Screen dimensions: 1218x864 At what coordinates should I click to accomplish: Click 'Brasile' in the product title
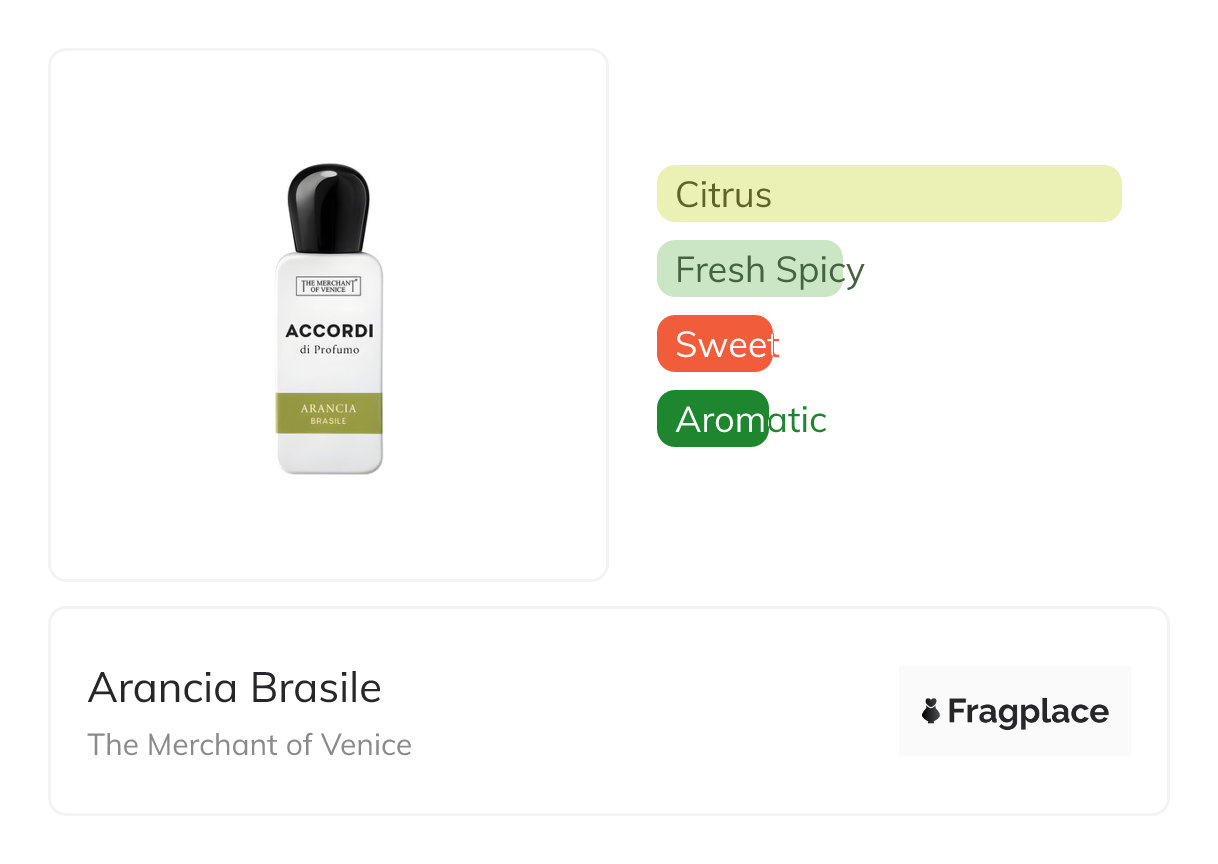coord(316,689)
